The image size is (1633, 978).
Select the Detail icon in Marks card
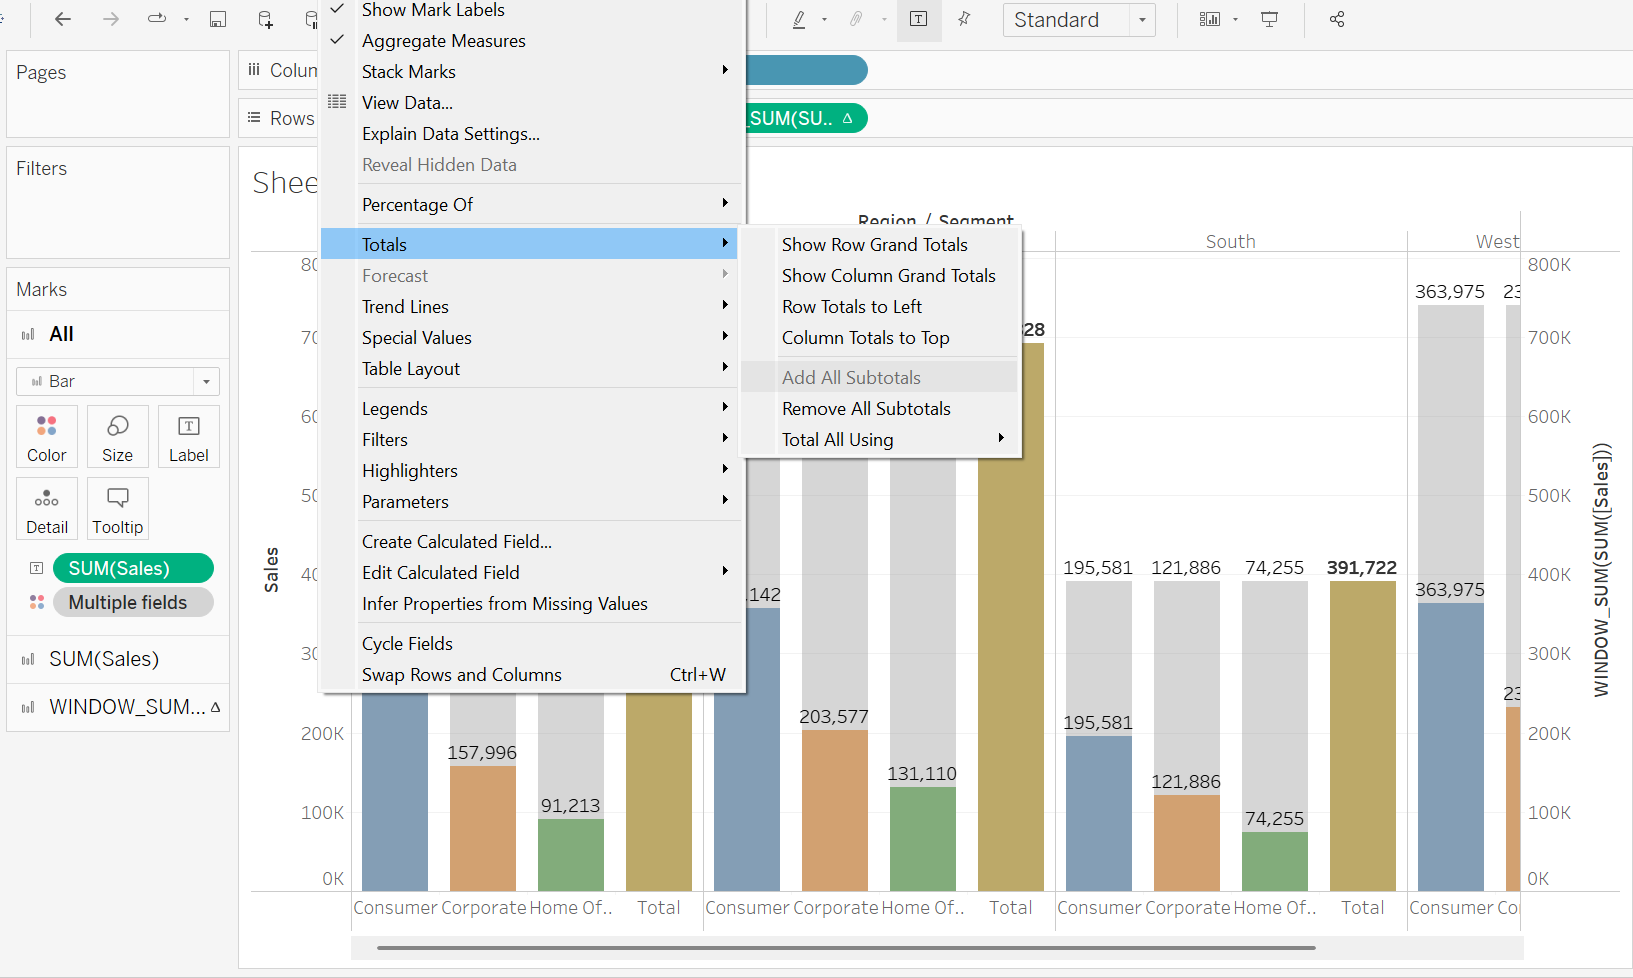(x=46, y=508)
